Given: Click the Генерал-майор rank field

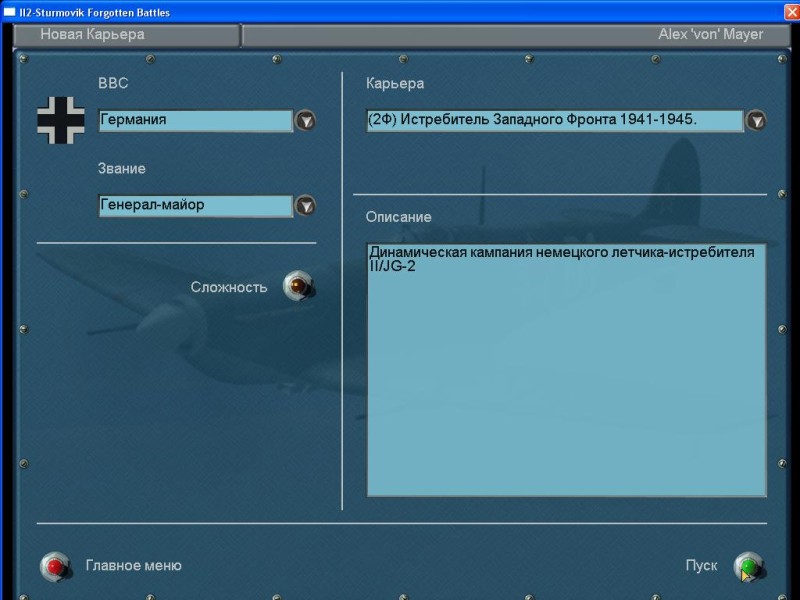Looking at the screenshot, I should click(x=196, y=206).
